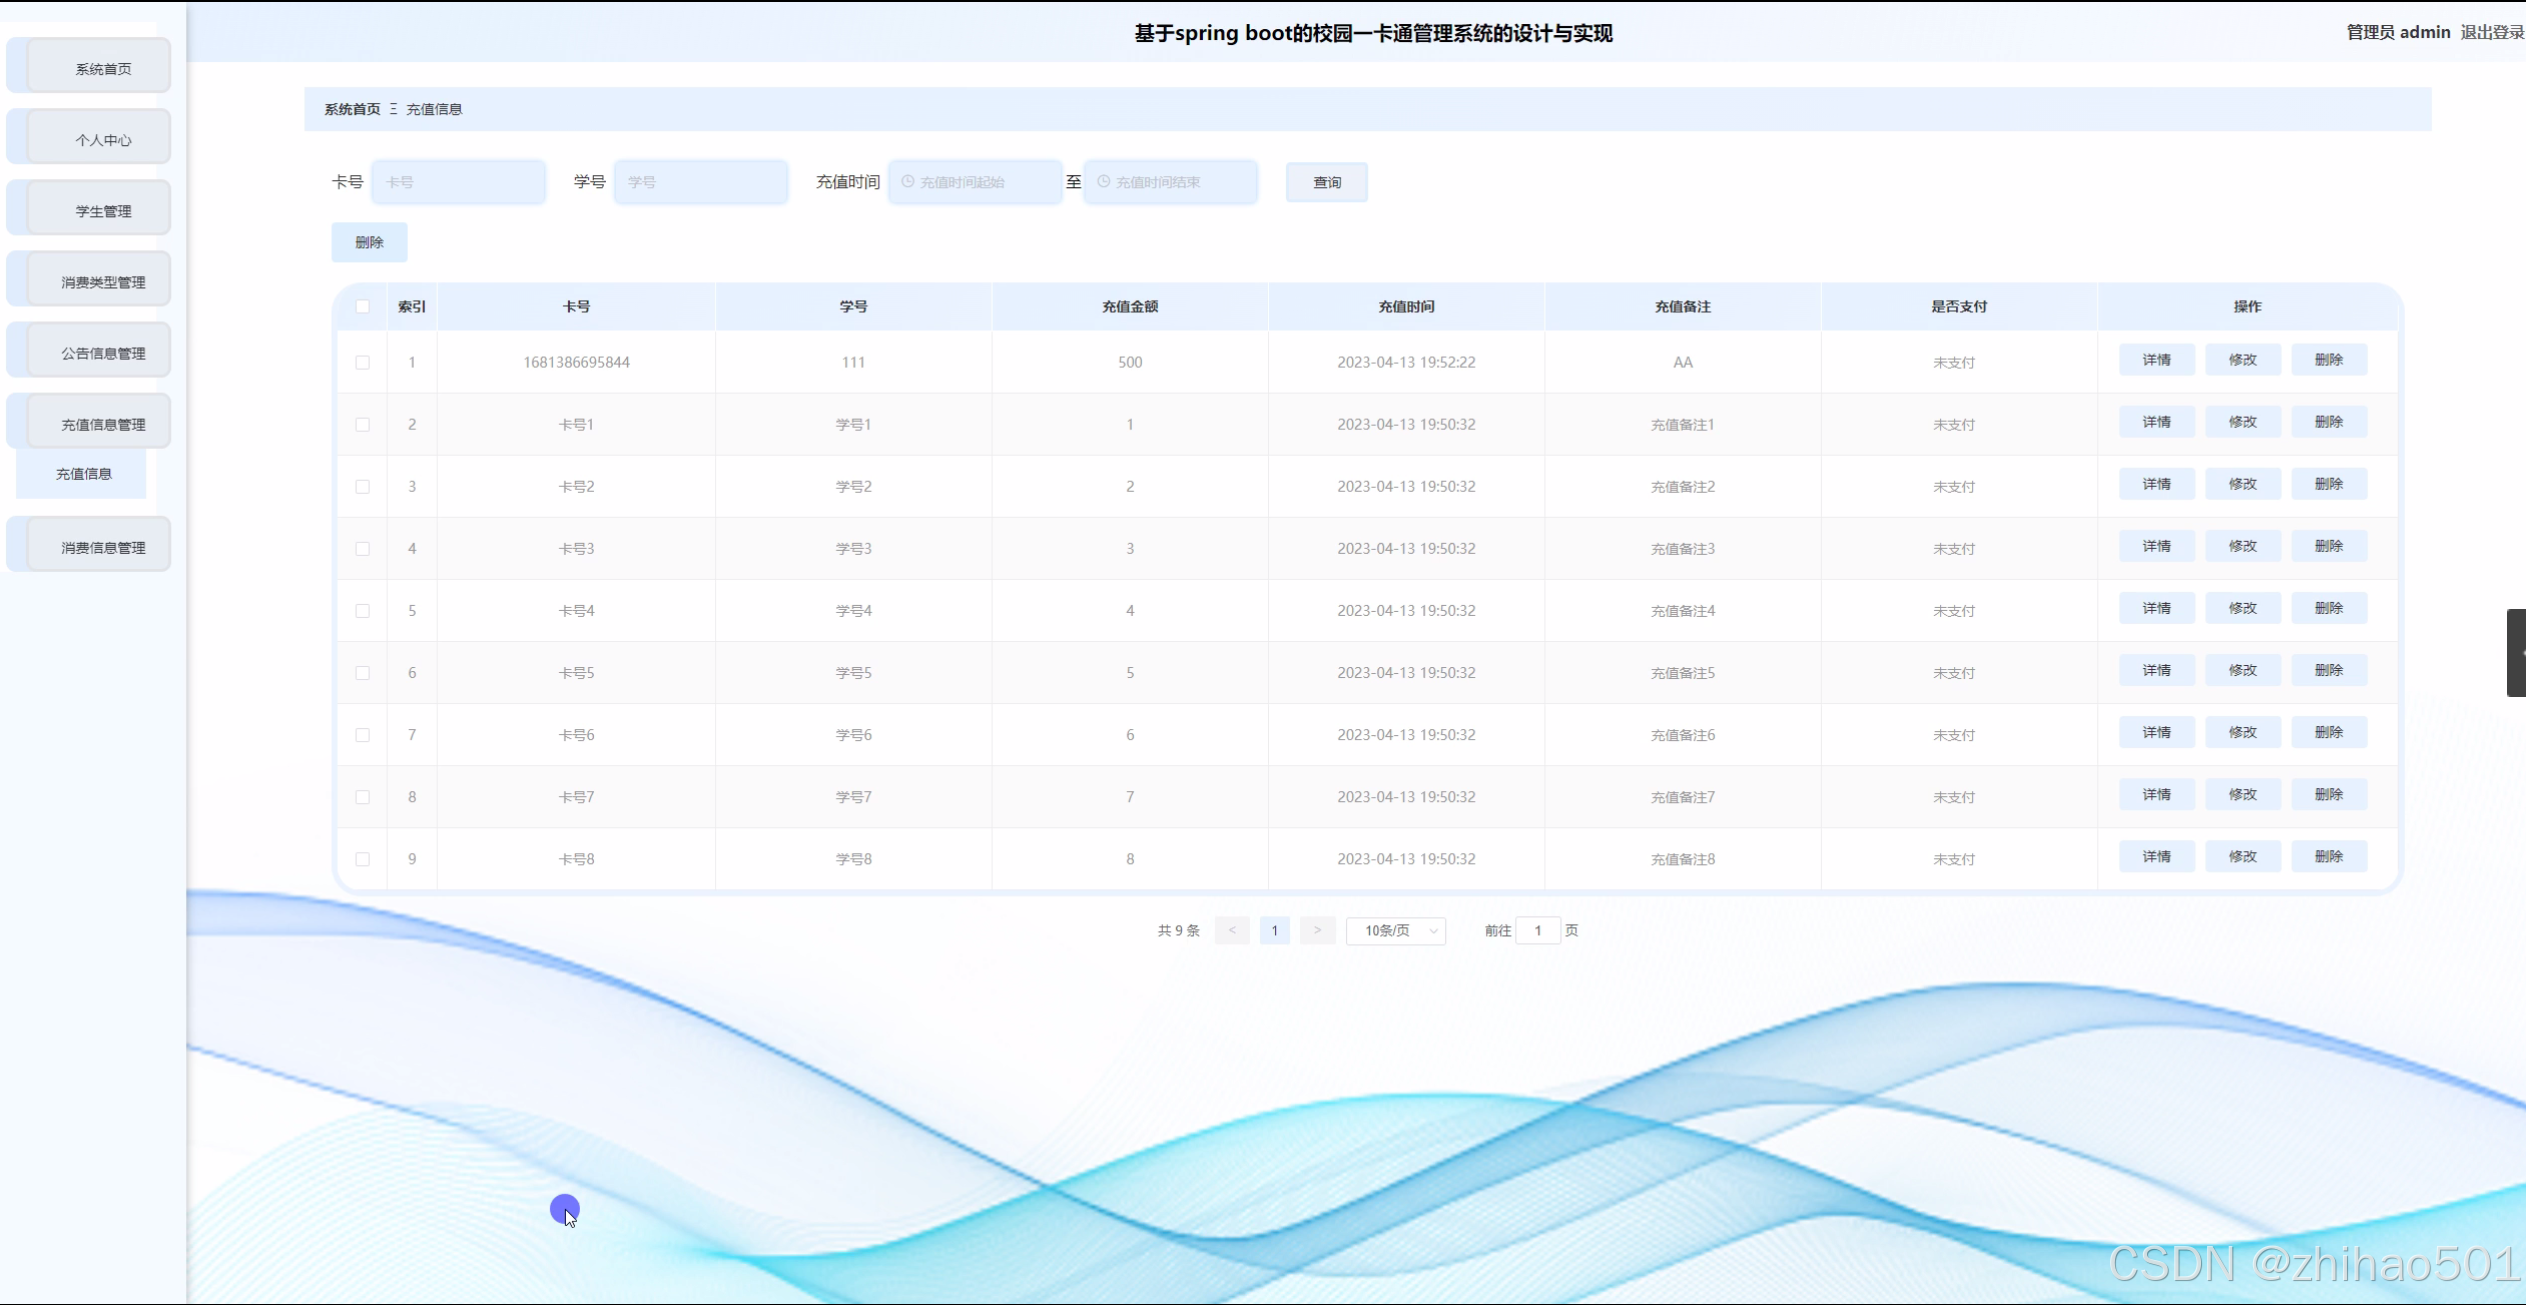This screenshot has width=2526, height=1305.
Task: Click the jump-to page number input
Action: (1537, 931)
